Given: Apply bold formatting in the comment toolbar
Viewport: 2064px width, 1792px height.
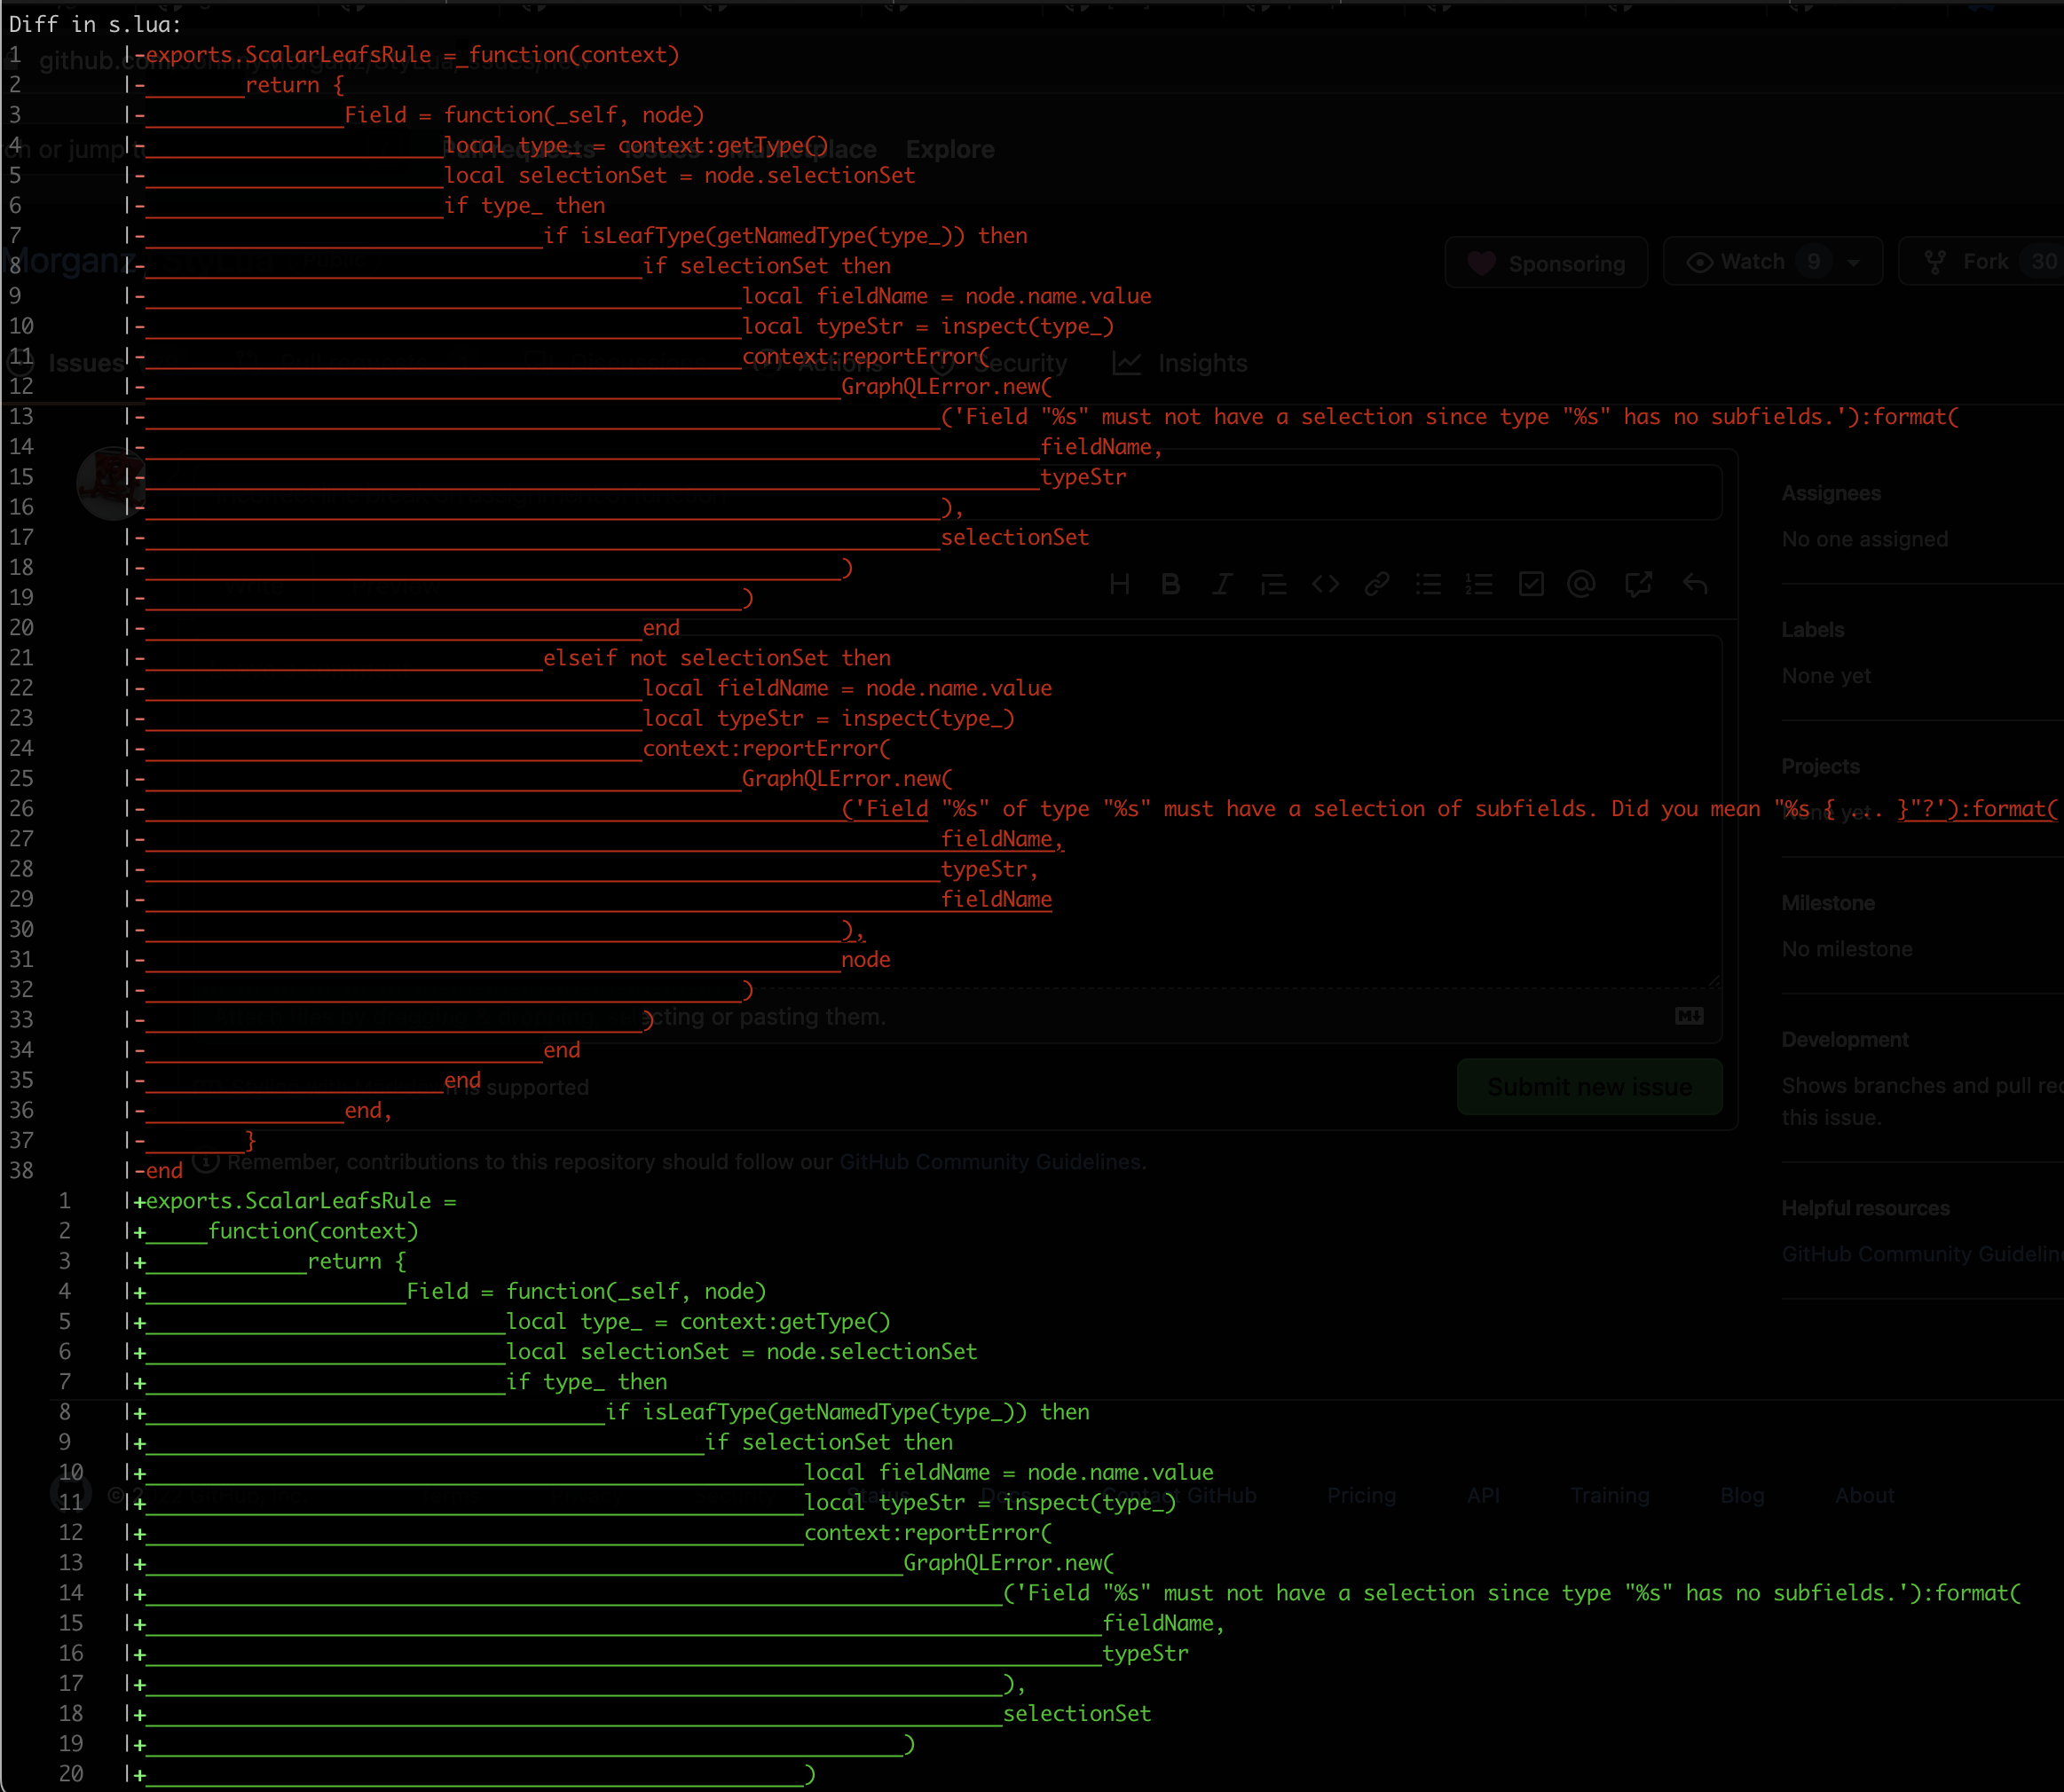Looking at the screenshot, I should [x=1170, y=585].
